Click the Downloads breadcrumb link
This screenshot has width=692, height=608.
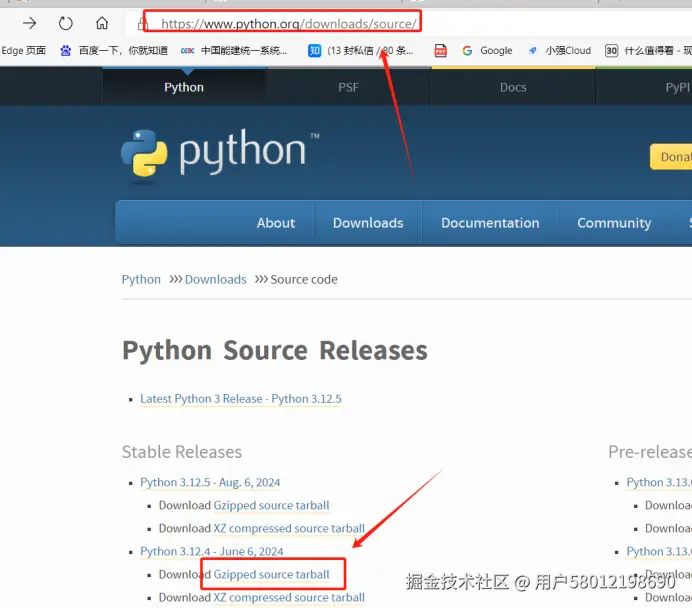coord(215,279)
